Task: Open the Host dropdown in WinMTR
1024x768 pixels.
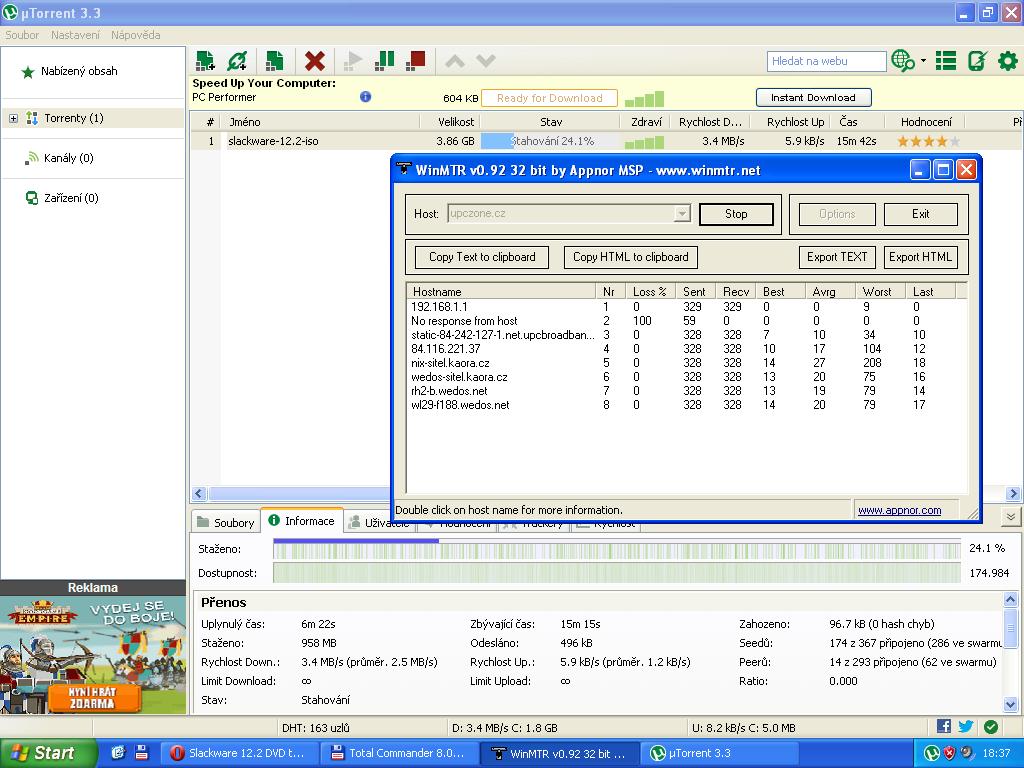Action: pyautogui.click(x=682, y=214)
